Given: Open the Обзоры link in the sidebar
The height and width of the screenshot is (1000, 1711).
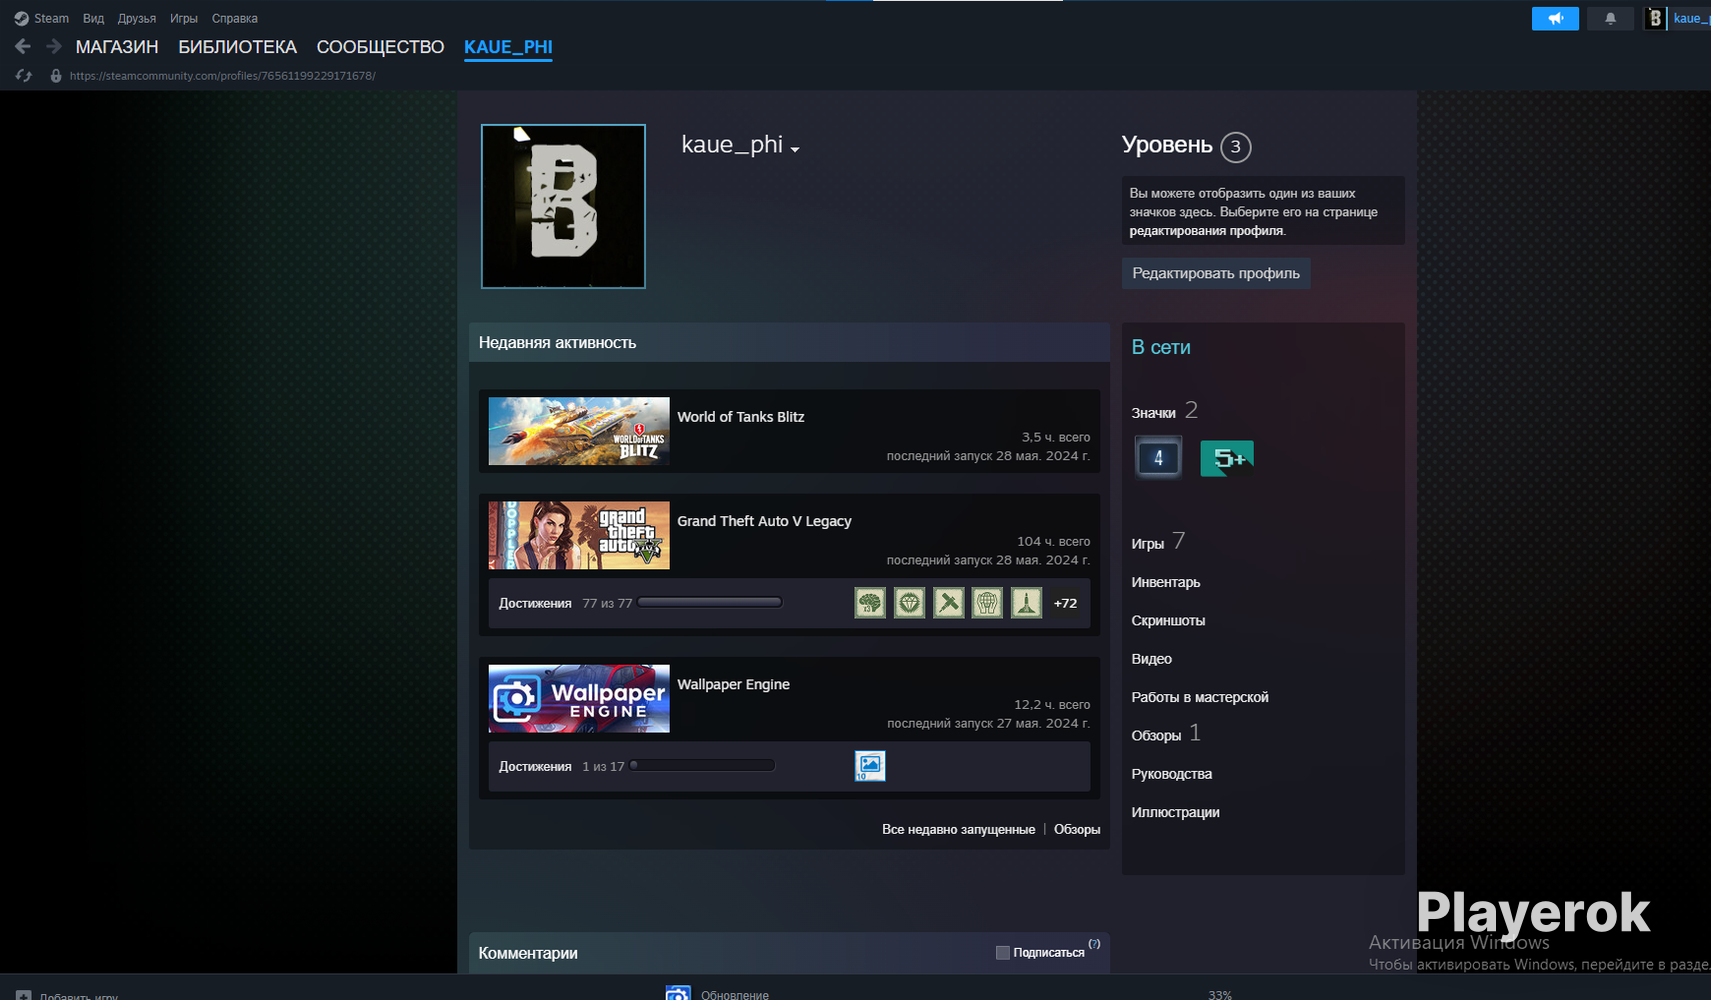Looking at the screenshot, I should [x=1156, y=736].
